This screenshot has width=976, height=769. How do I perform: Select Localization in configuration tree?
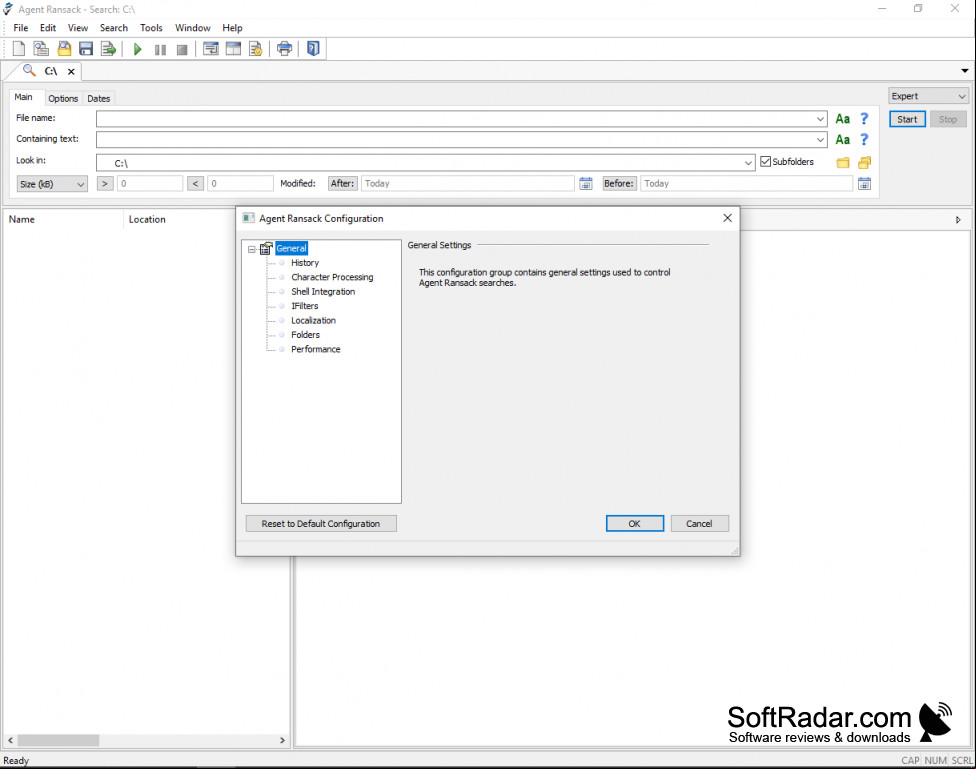(x=313, y=320)
